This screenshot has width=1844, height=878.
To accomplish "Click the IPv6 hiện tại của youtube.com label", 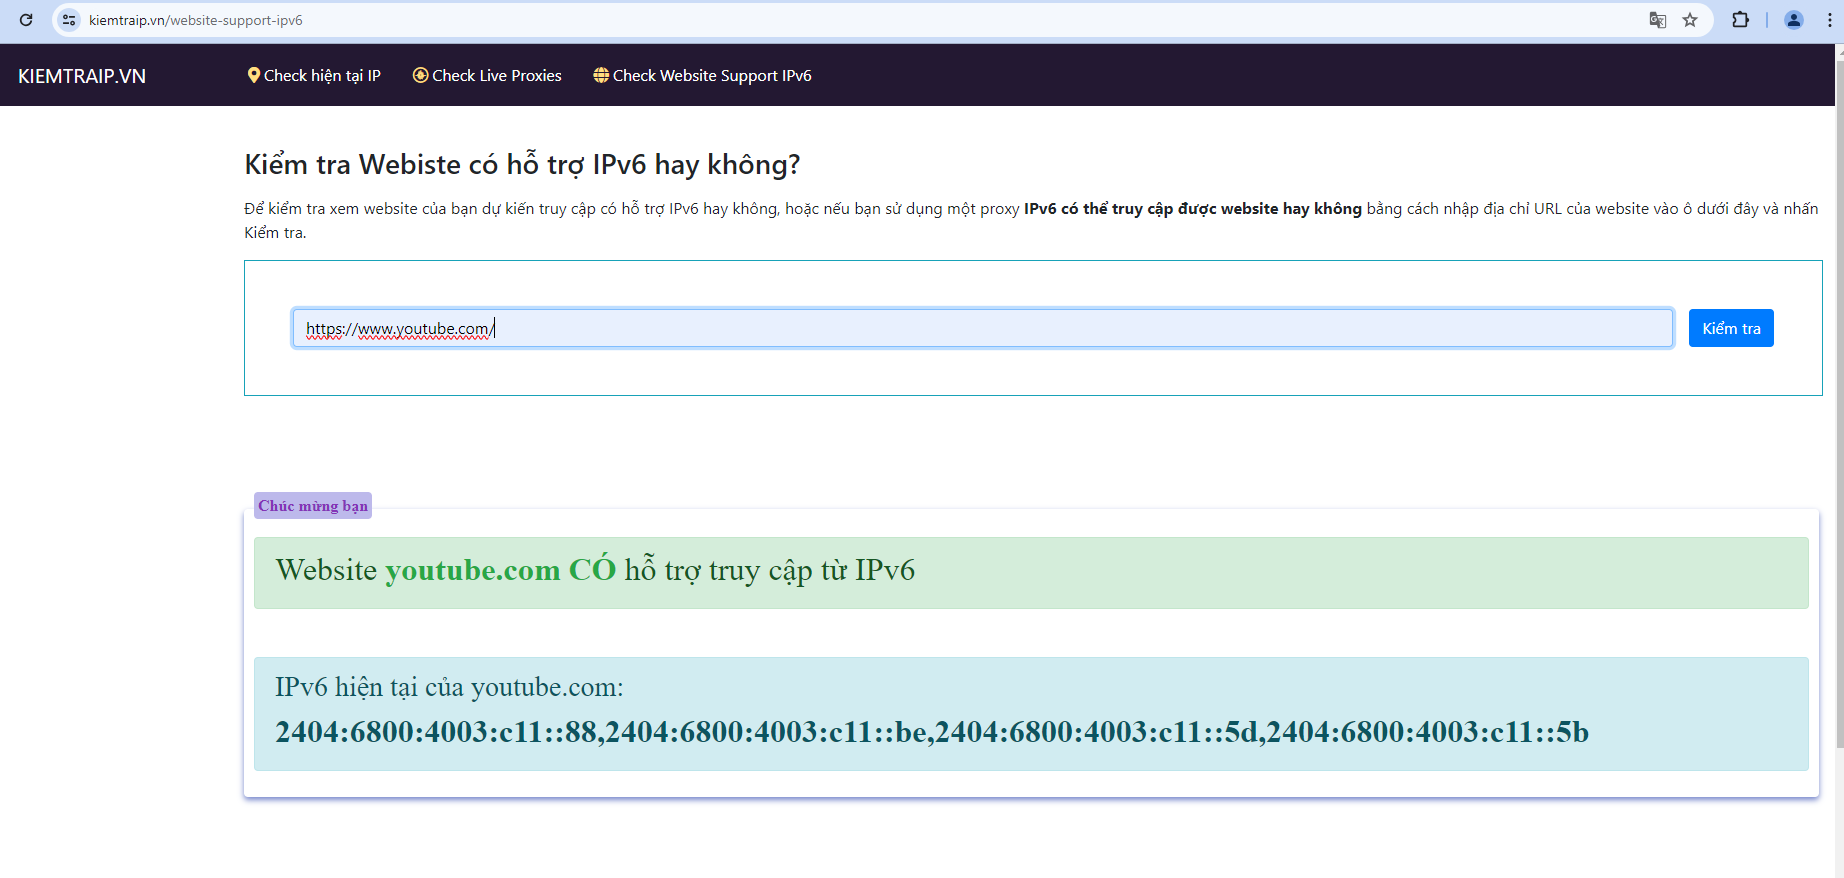I will point(449,687).
